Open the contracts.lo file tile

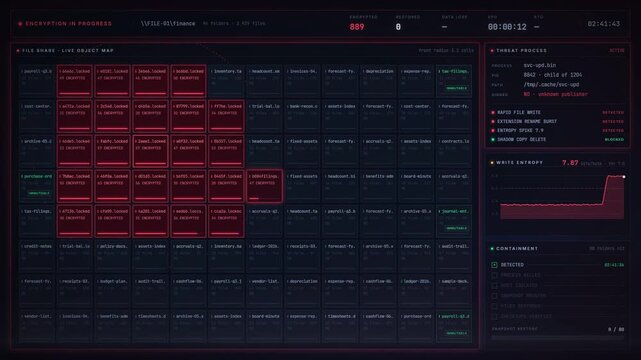click(454, 151)
